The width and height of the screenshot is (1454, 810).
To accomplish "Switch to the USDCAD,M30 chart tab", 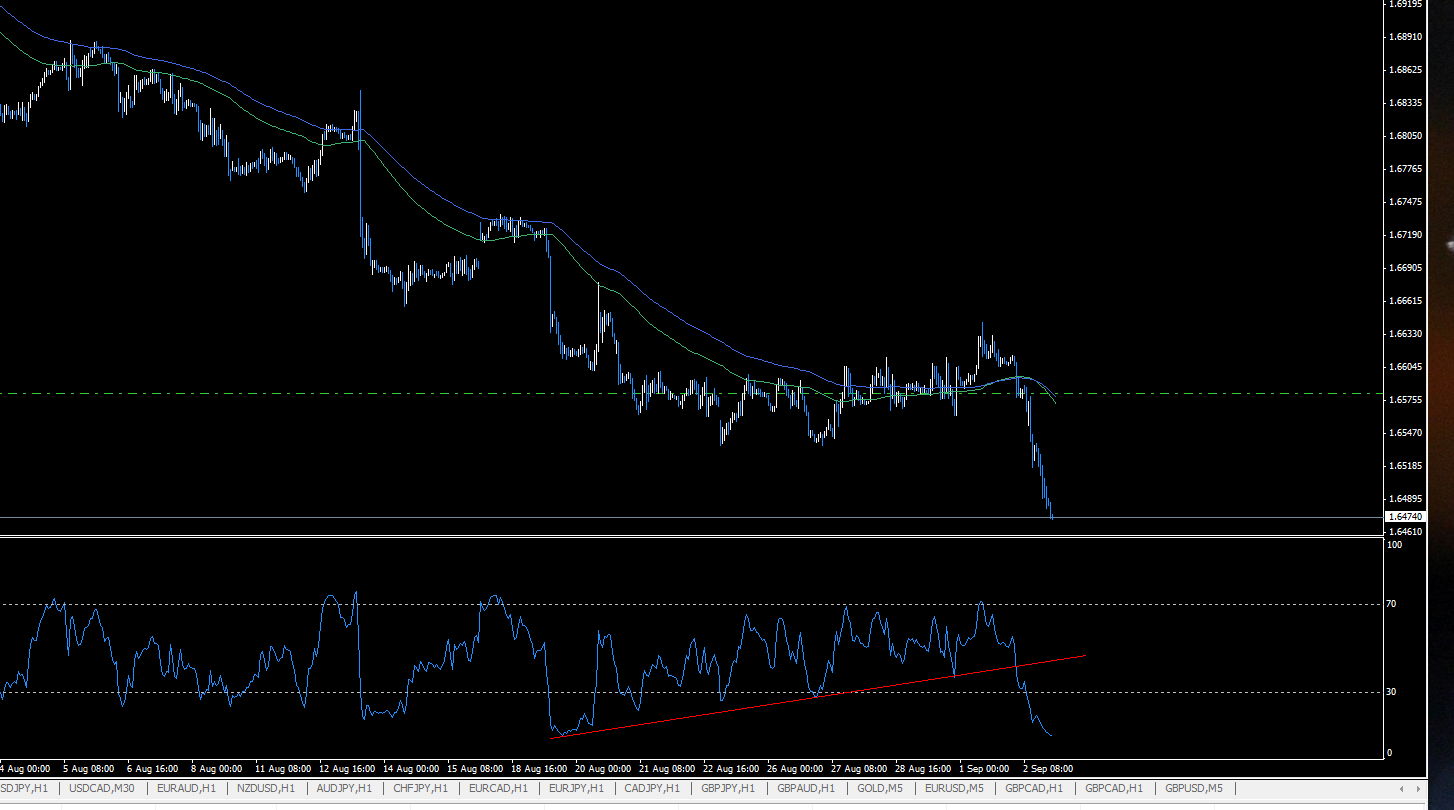I will 102,789.
